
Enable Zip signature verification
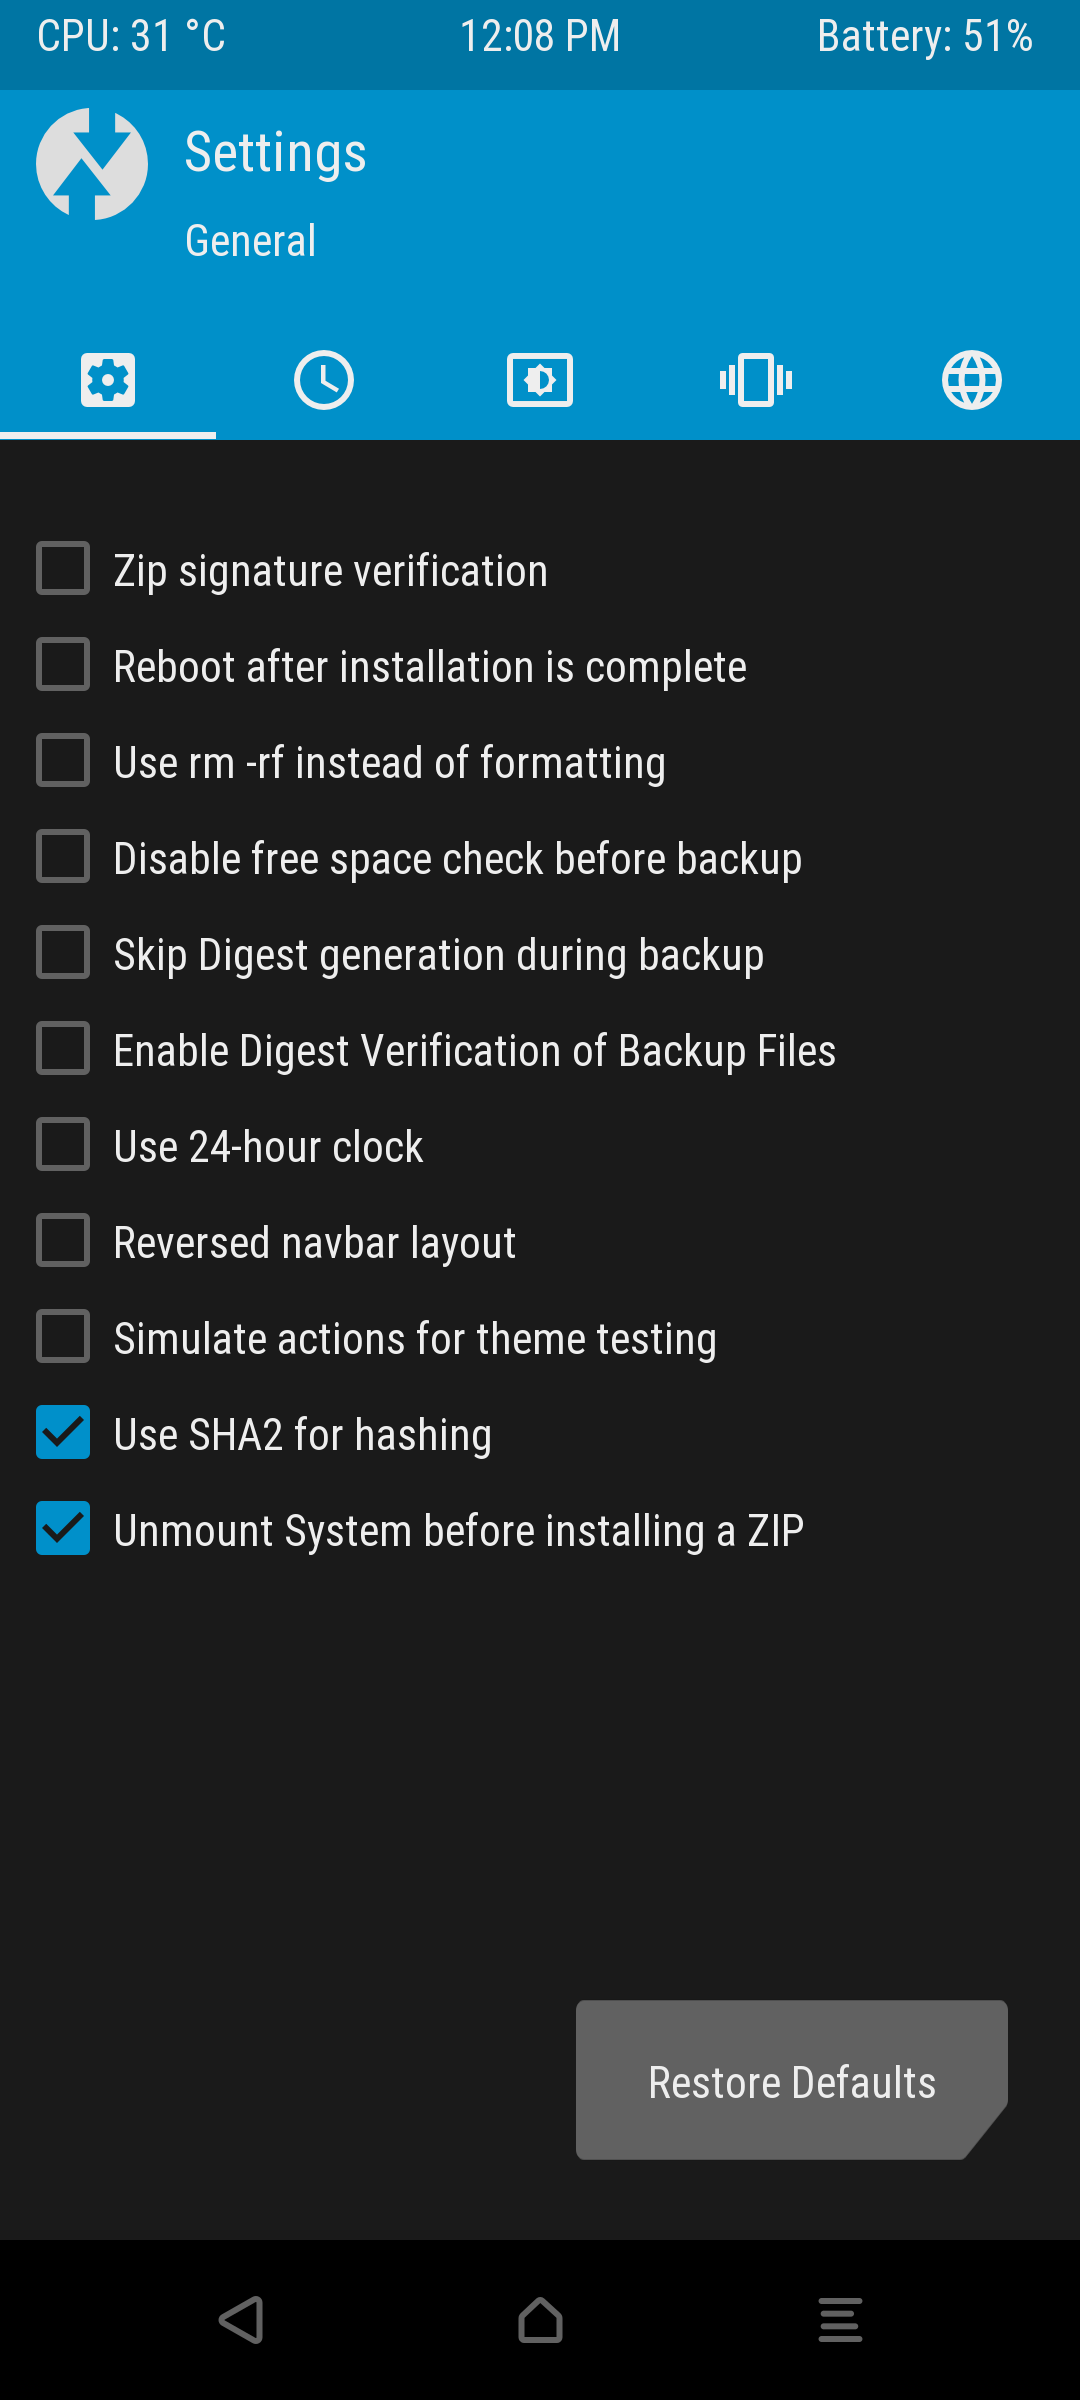tap(63, 568)
